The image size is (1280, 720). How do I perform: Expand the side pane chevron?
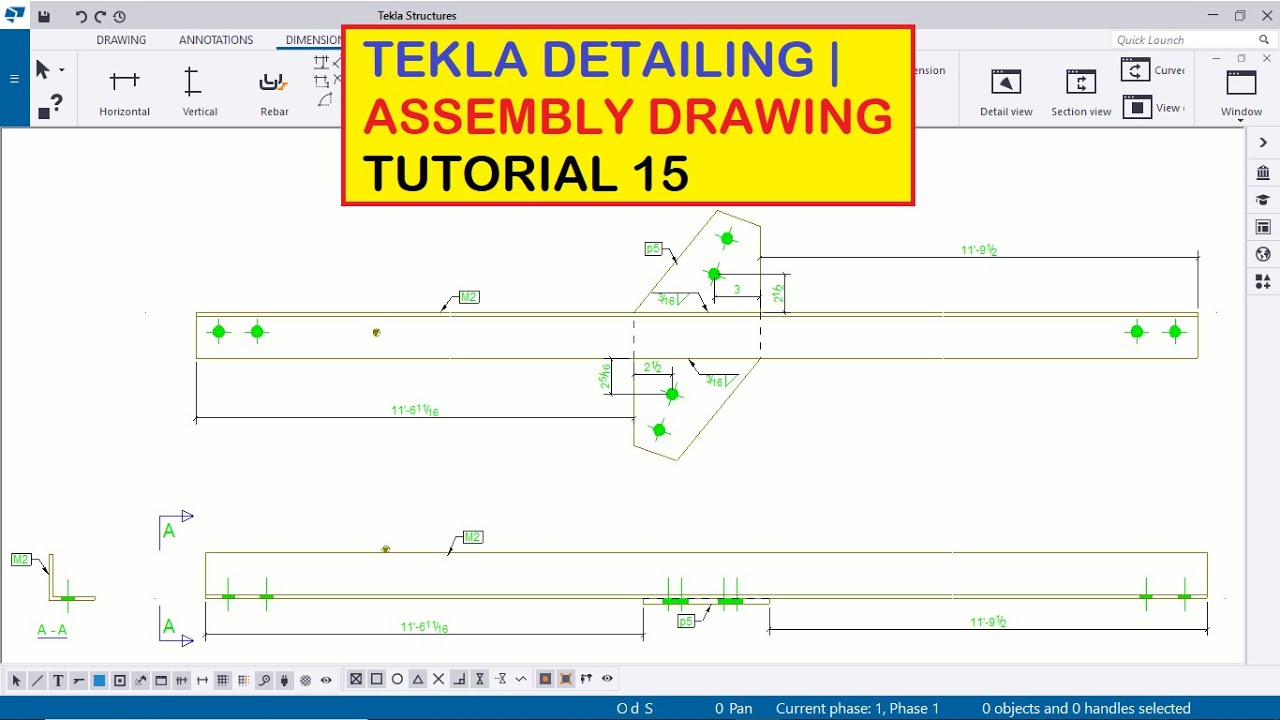(x=1263, y=143)
